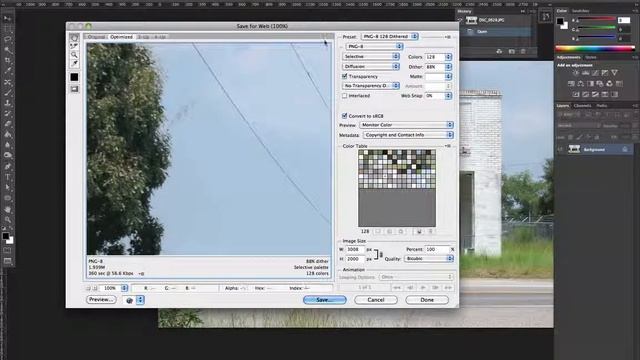Click the black eyedropper color swatch

[74, 77]
